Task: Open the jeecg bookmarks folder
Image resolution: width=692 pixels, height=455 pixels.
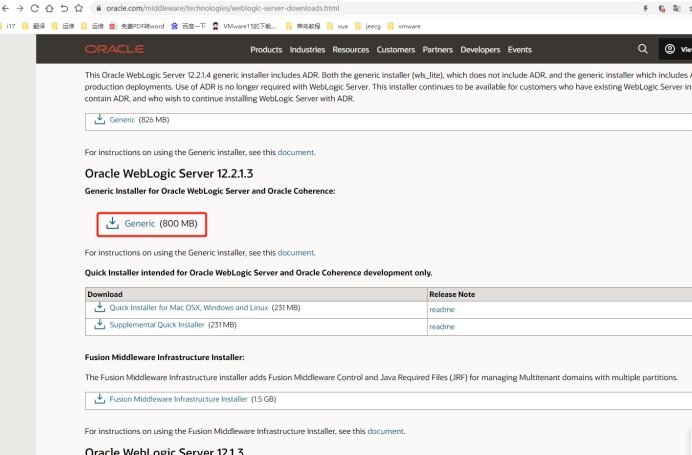Action: [x=368, y=26]
